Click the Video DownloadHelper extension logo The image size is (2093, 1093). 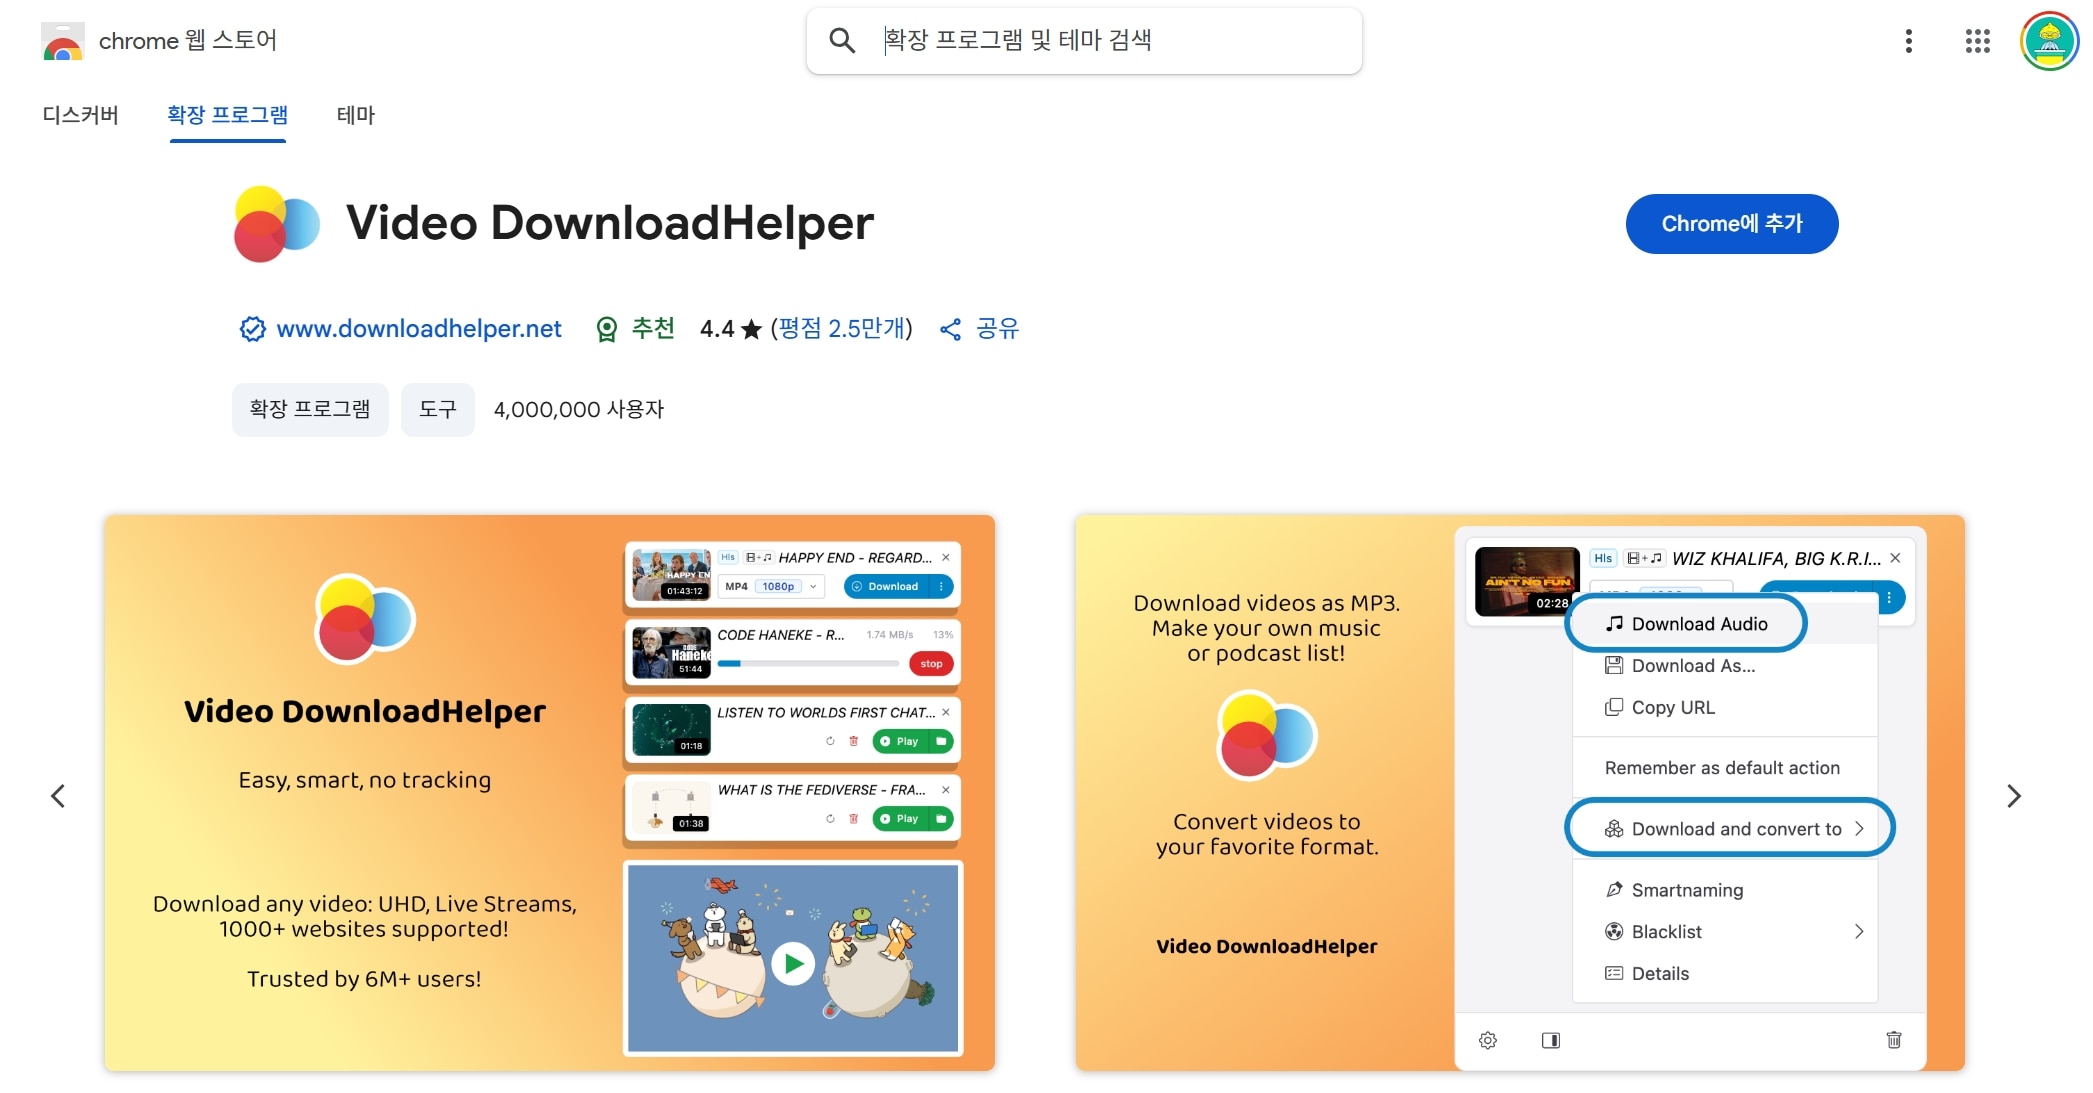(x=276, y=224)
